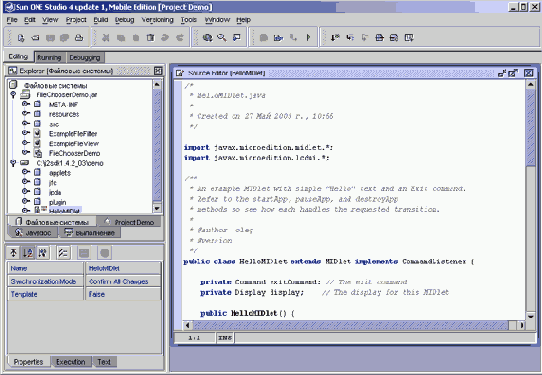542x375 pixels.
Task: Click the Redo arrow toolbar icon
Action: [180, 38]
